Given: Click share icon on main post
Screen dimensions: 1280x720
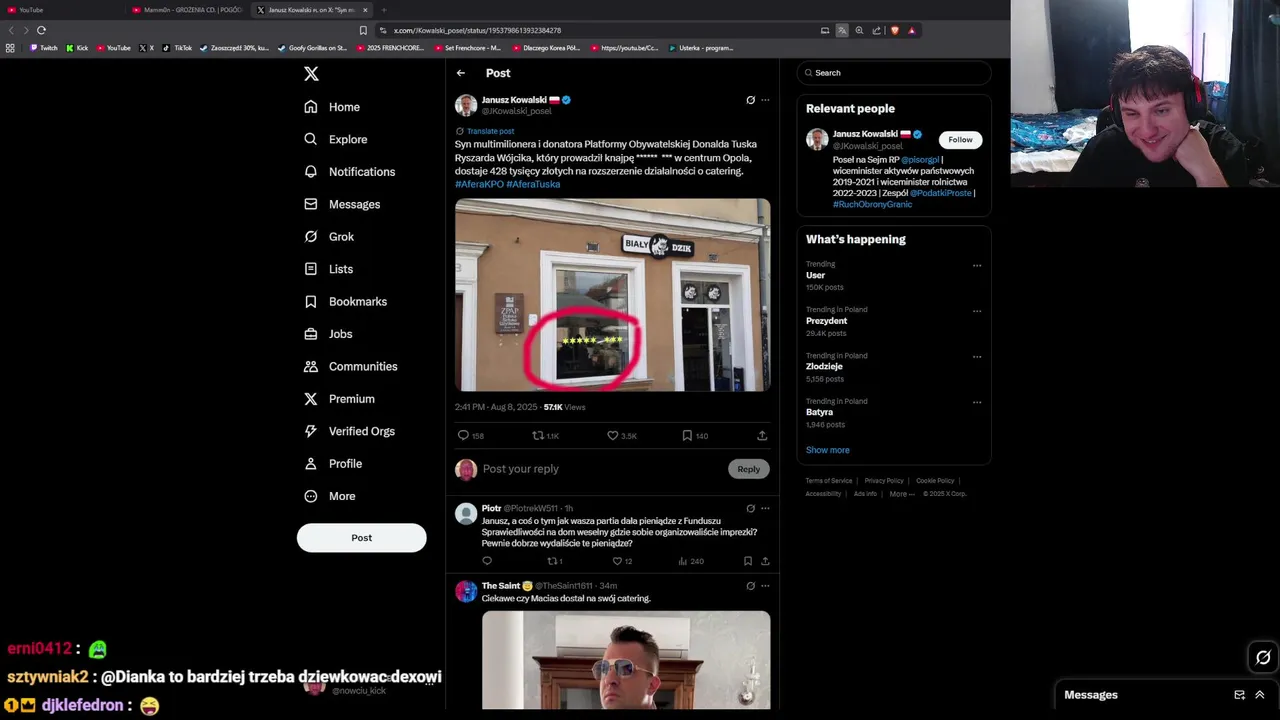Looking at the screenshot, I should (x=762, y=436).
